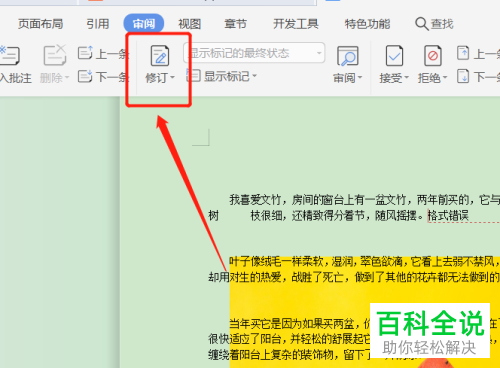Open the 视图 view tab
The height and width of the screenshot is (368, 500).
click(189, 24)
